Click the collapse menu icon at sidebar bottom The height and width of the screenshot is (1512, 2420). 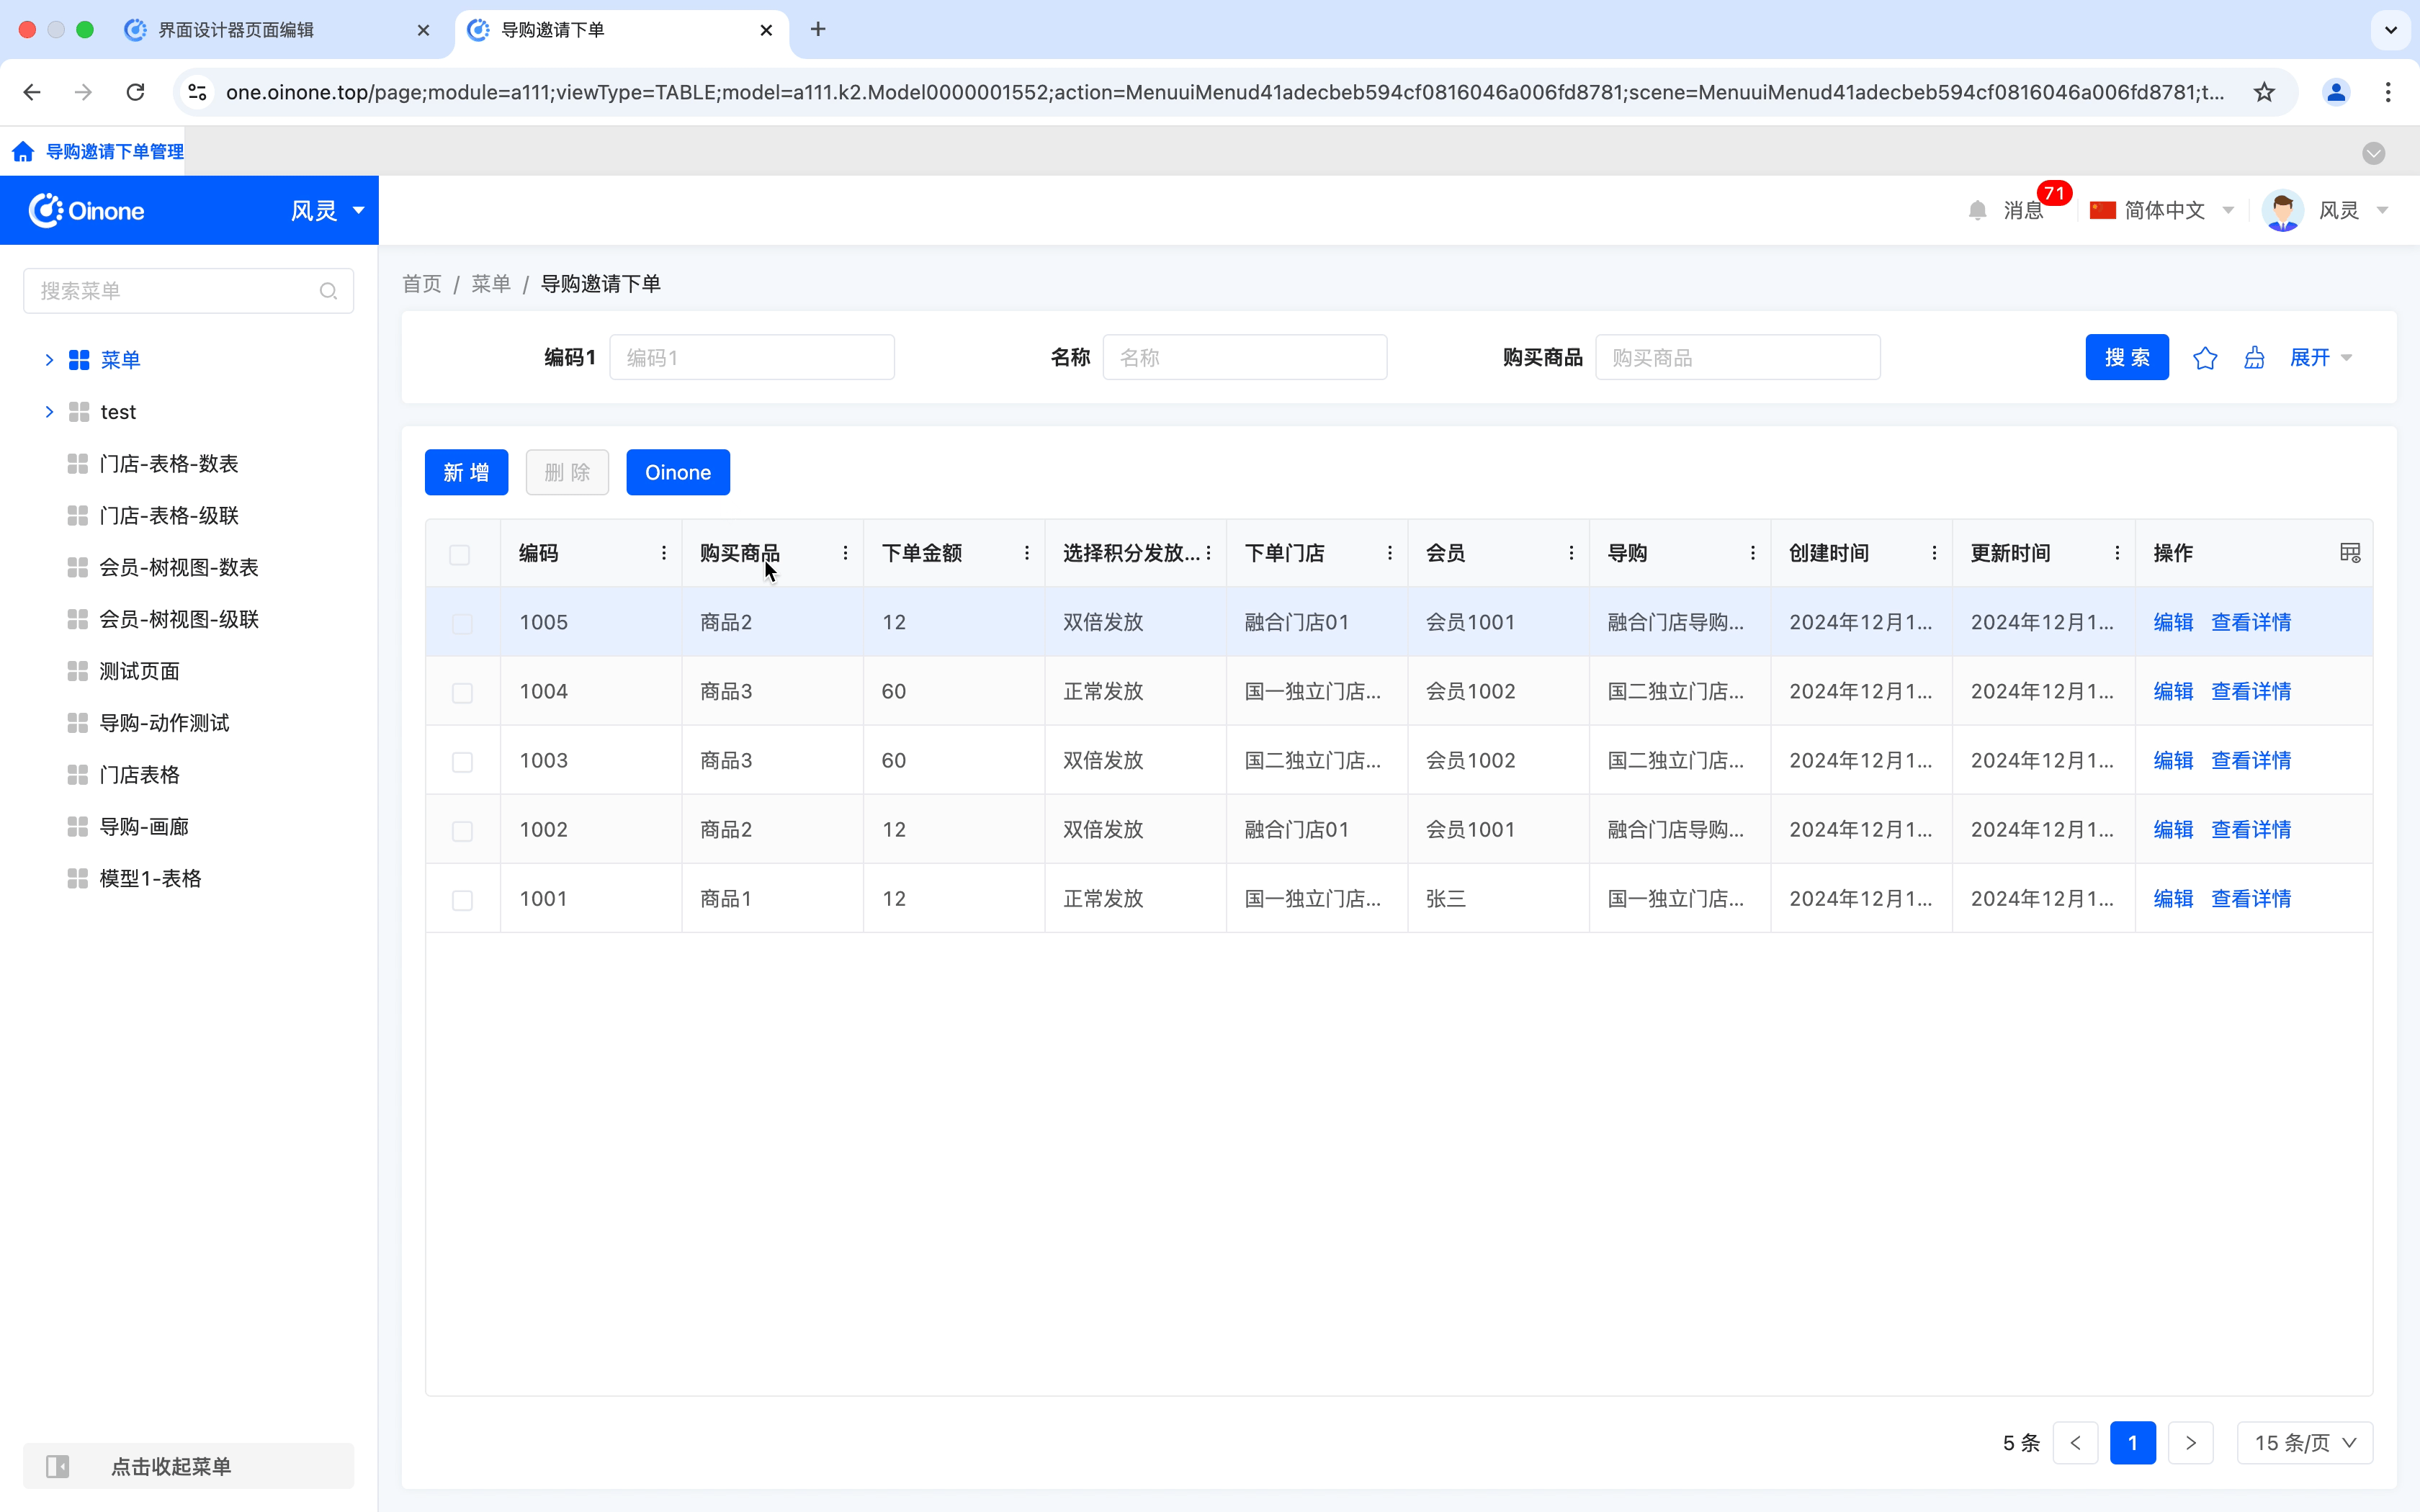tap(58, 1466)
